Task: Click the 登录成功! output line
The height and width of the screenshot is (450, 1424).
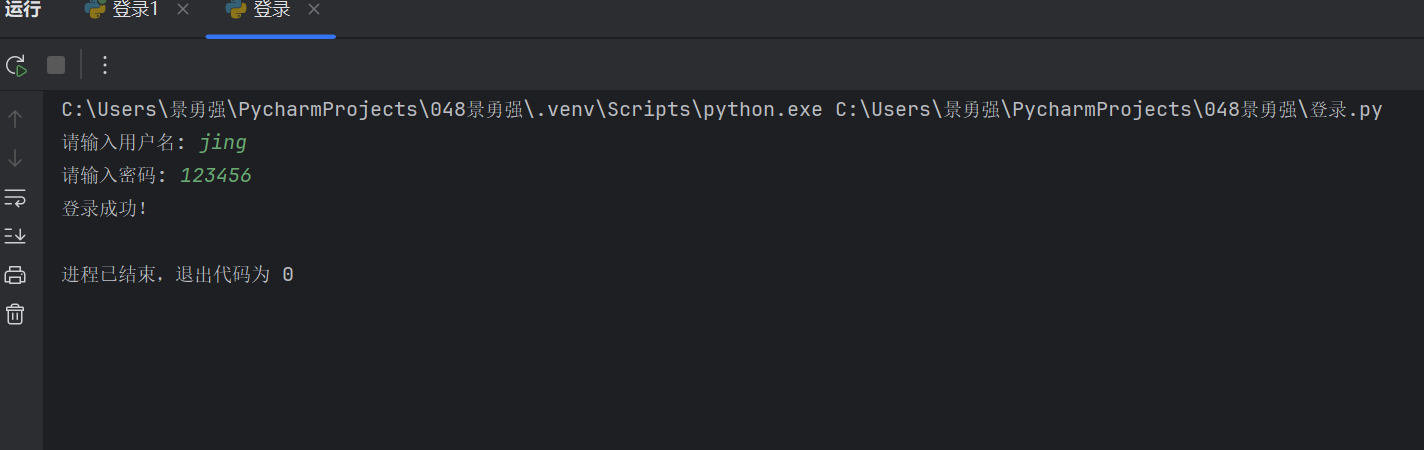Action: (104, 209)
